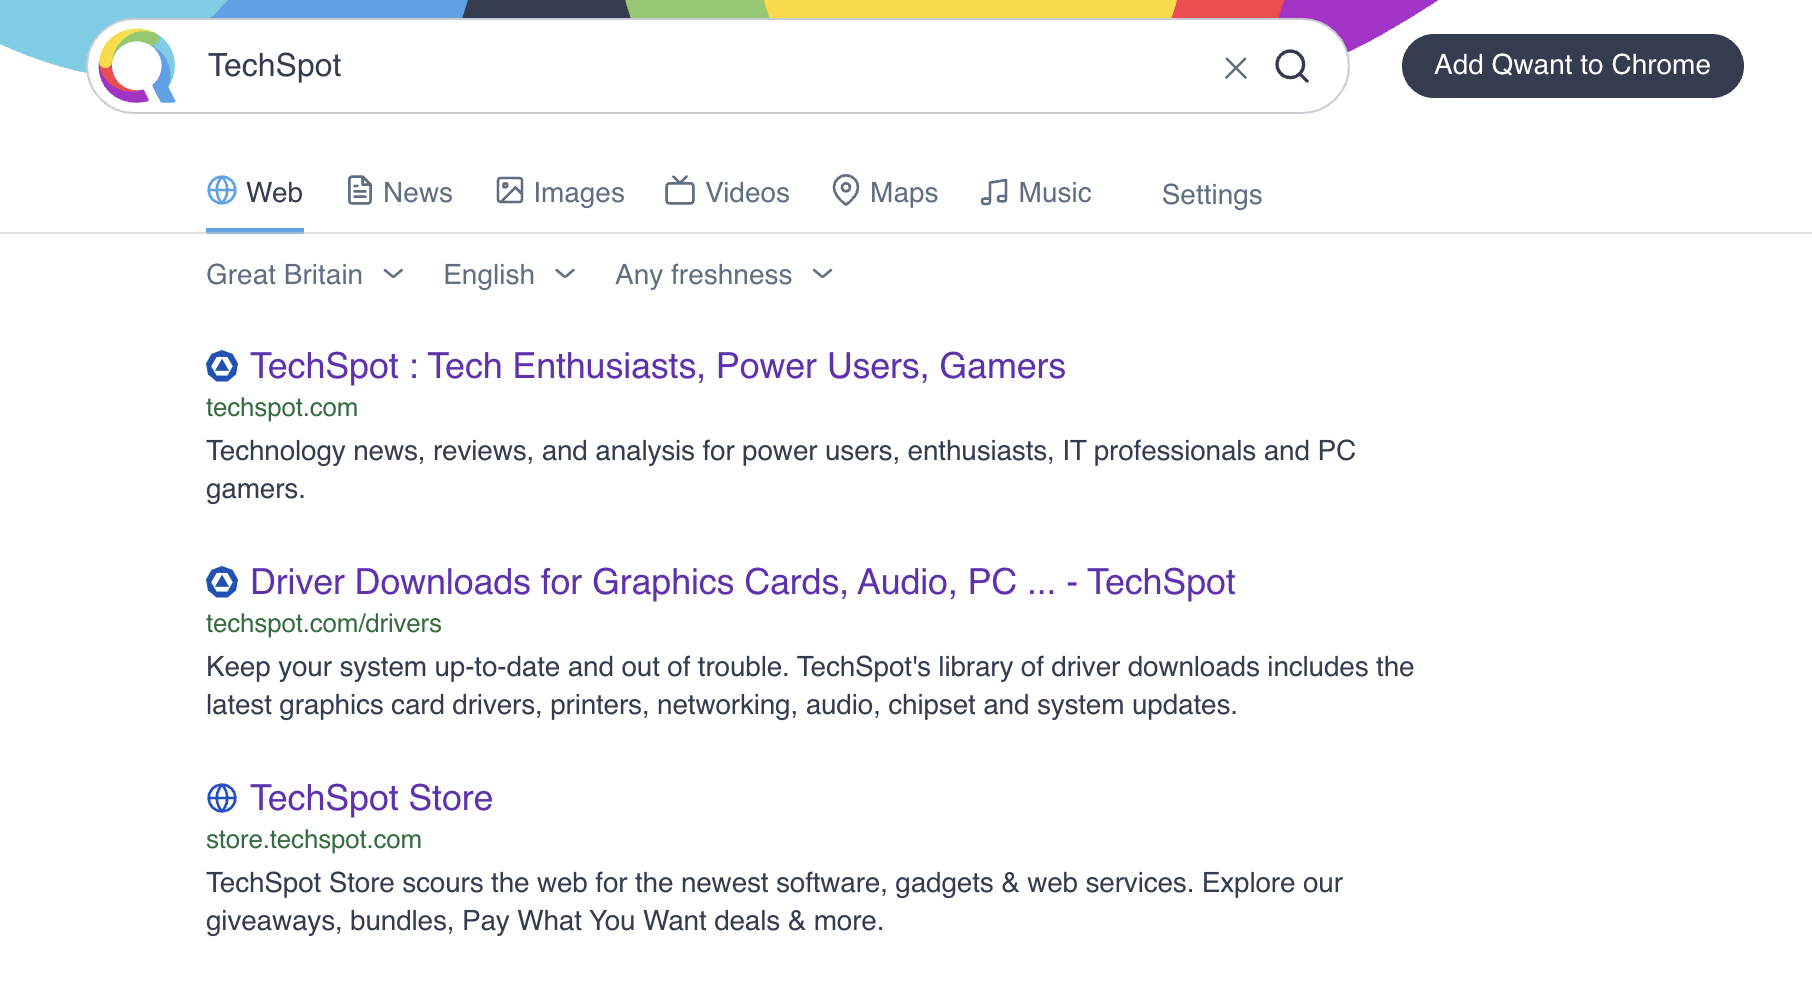Screen dimensions: 1812x994
Task: Select the Web tab
Action: (255, 192)
